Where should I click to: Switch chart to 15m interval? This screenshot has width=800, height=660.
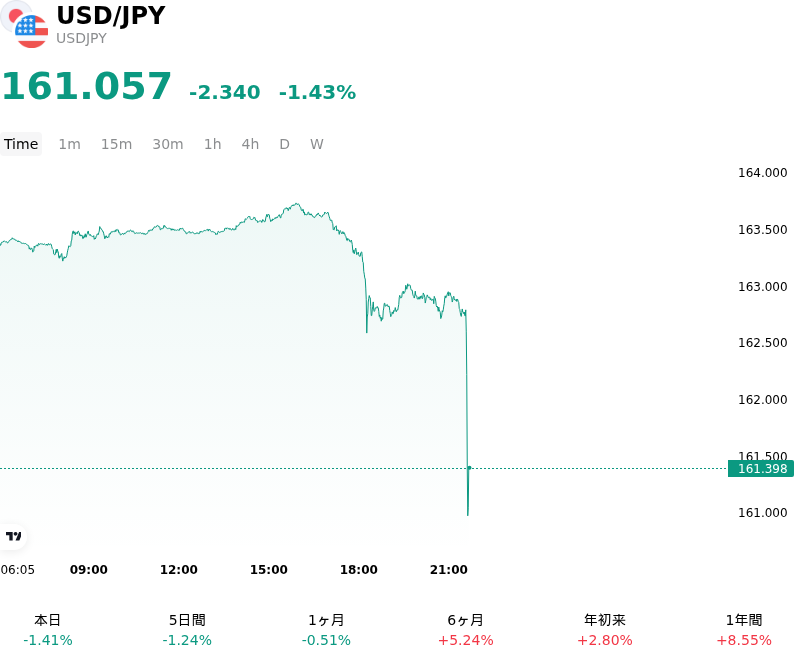(116, 144)
